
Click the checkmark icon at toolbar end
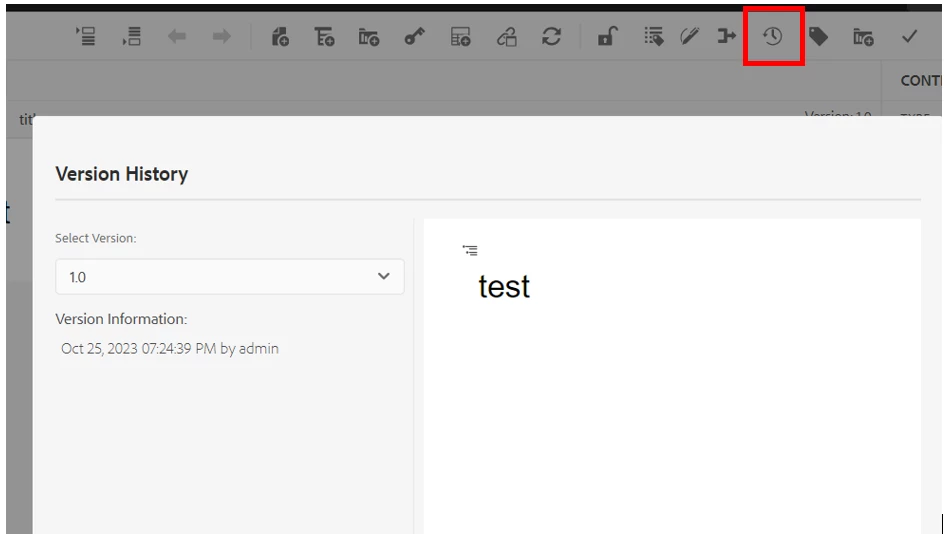click(909, 37)
